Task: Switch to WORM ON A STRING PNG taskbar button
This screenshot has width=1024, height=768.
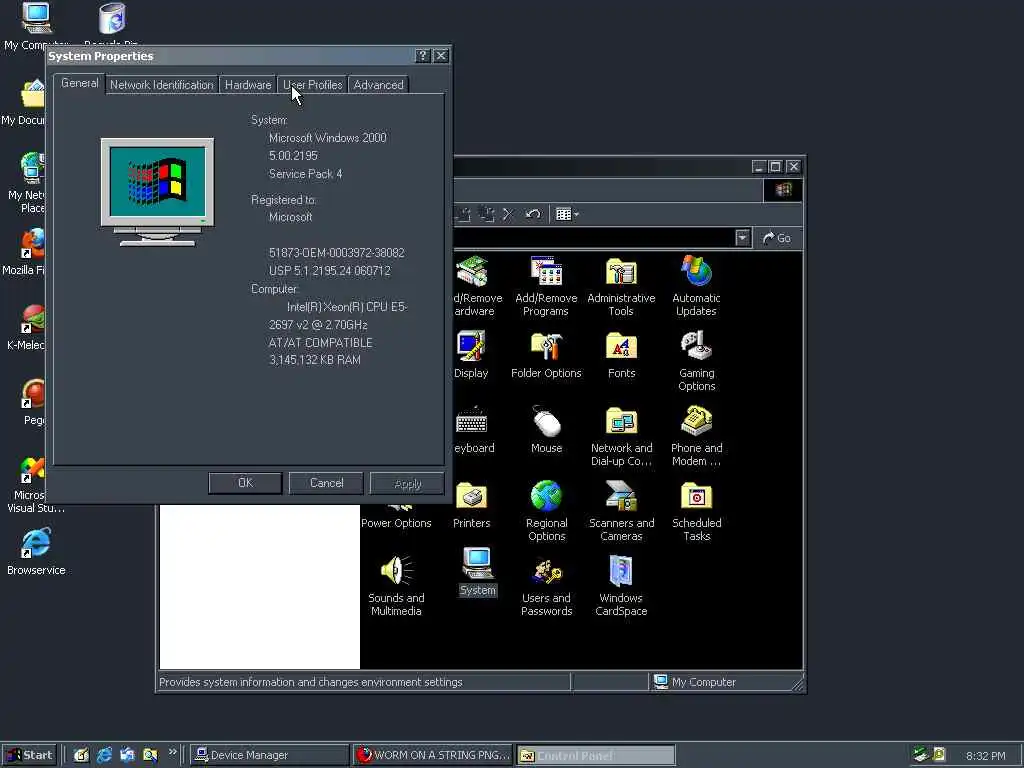Action: (x=432, y=755)
